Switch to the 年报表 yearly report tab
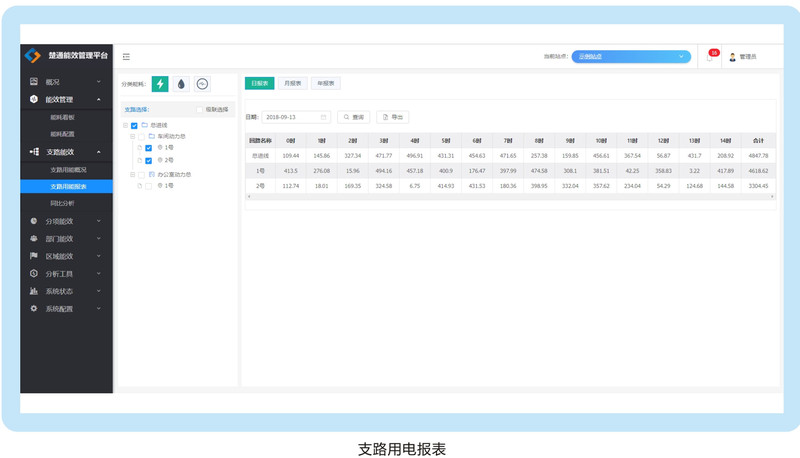800x458 pixels. [326, 83]
